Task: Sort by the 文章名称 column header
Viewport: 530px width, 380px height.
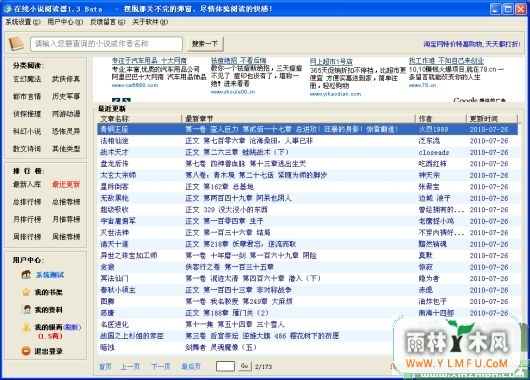Action: [x=140, y=119]
